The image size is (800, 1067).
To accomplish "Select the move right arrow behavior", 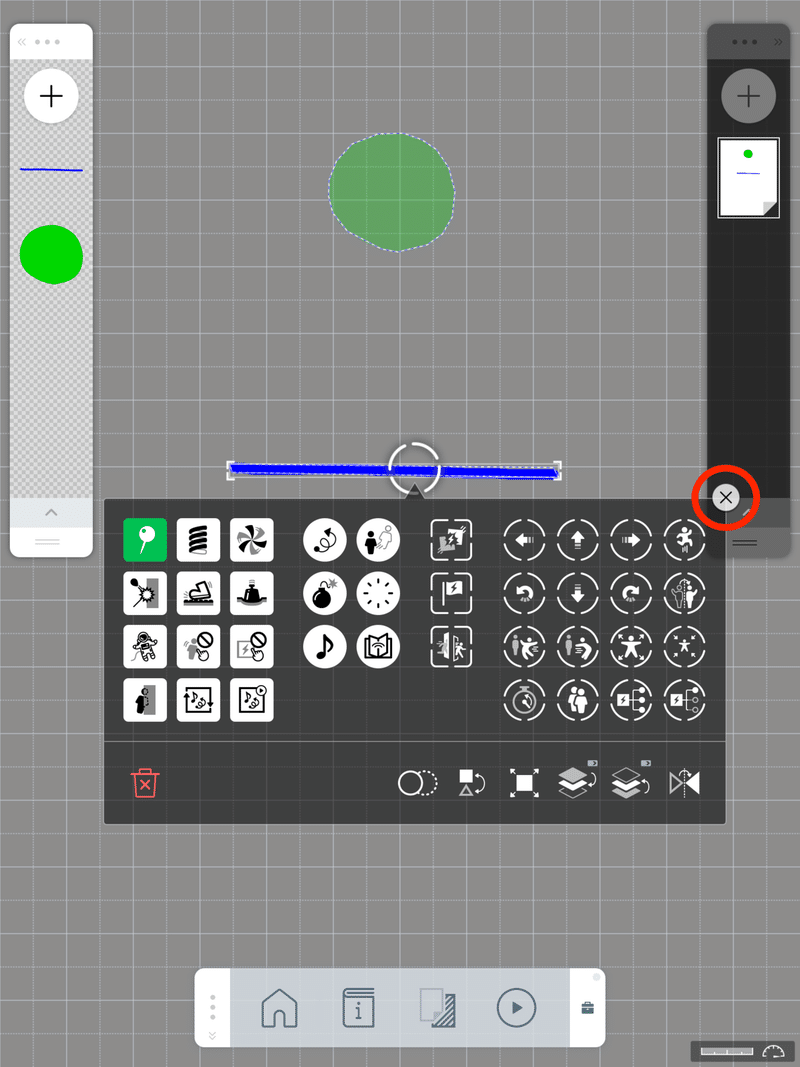I will pyautogui.click(x=631, y=540).
